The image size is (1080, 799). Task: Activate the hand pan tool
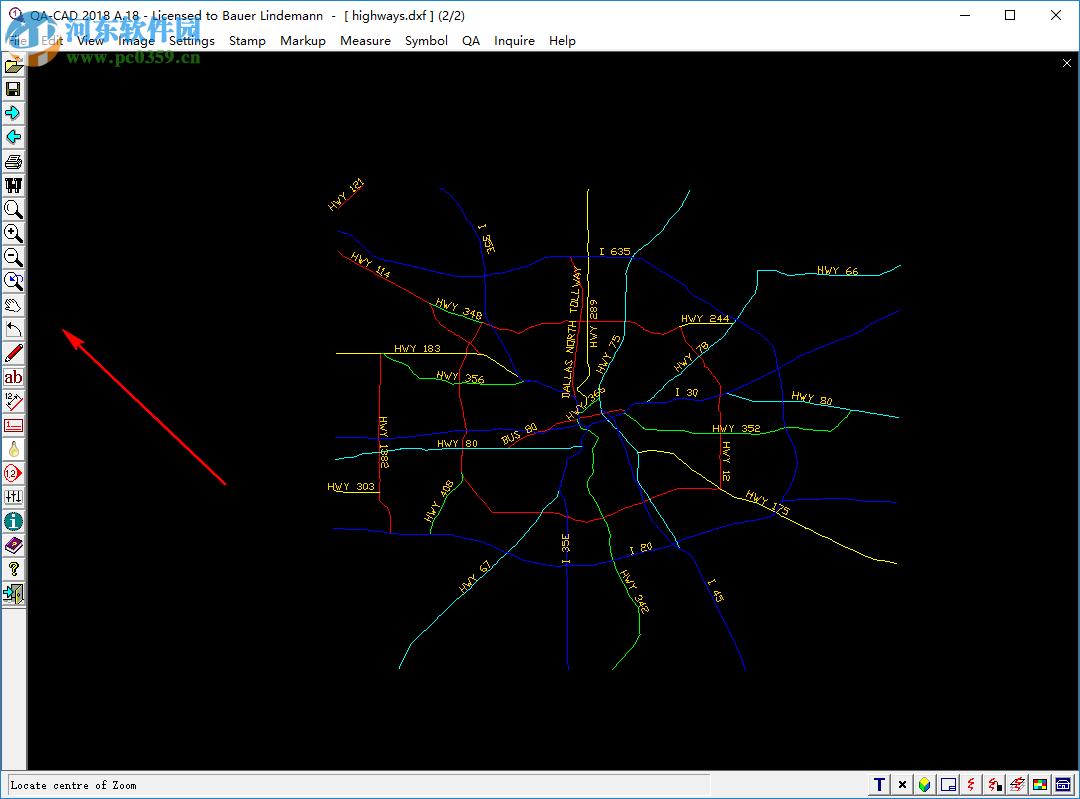coord(13,305)
